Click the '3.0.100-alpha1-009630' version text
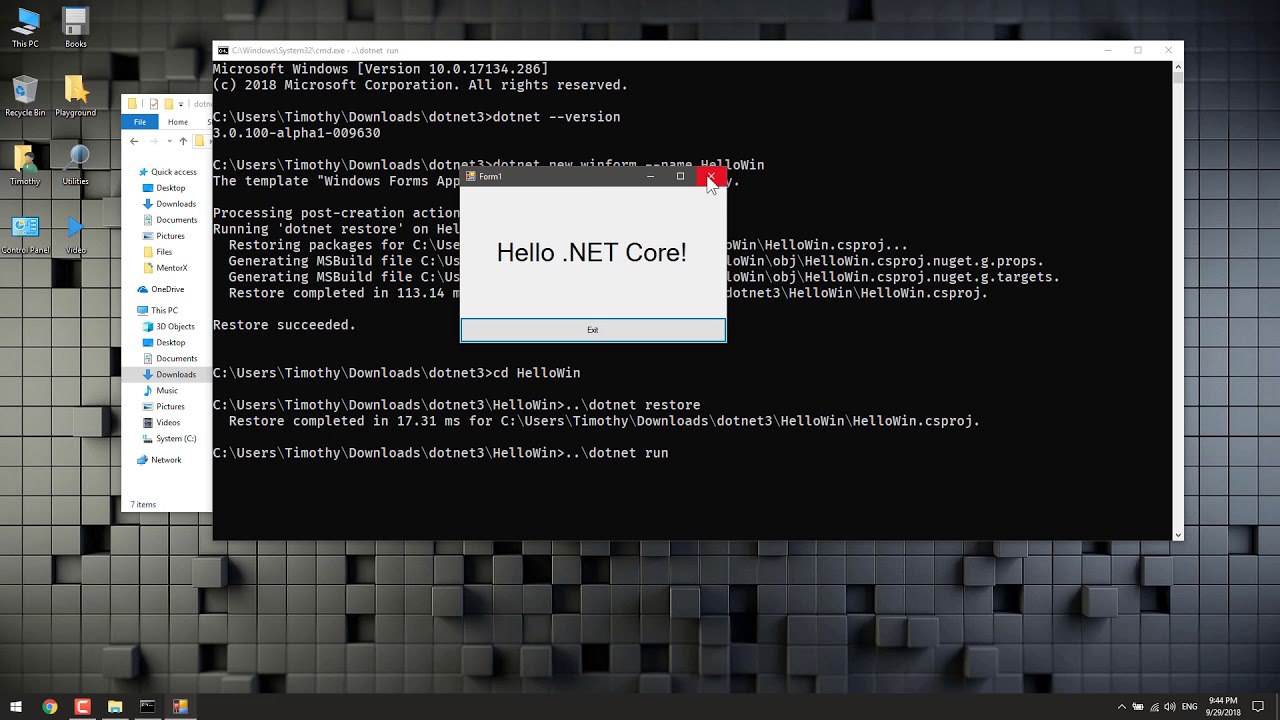 296,133
